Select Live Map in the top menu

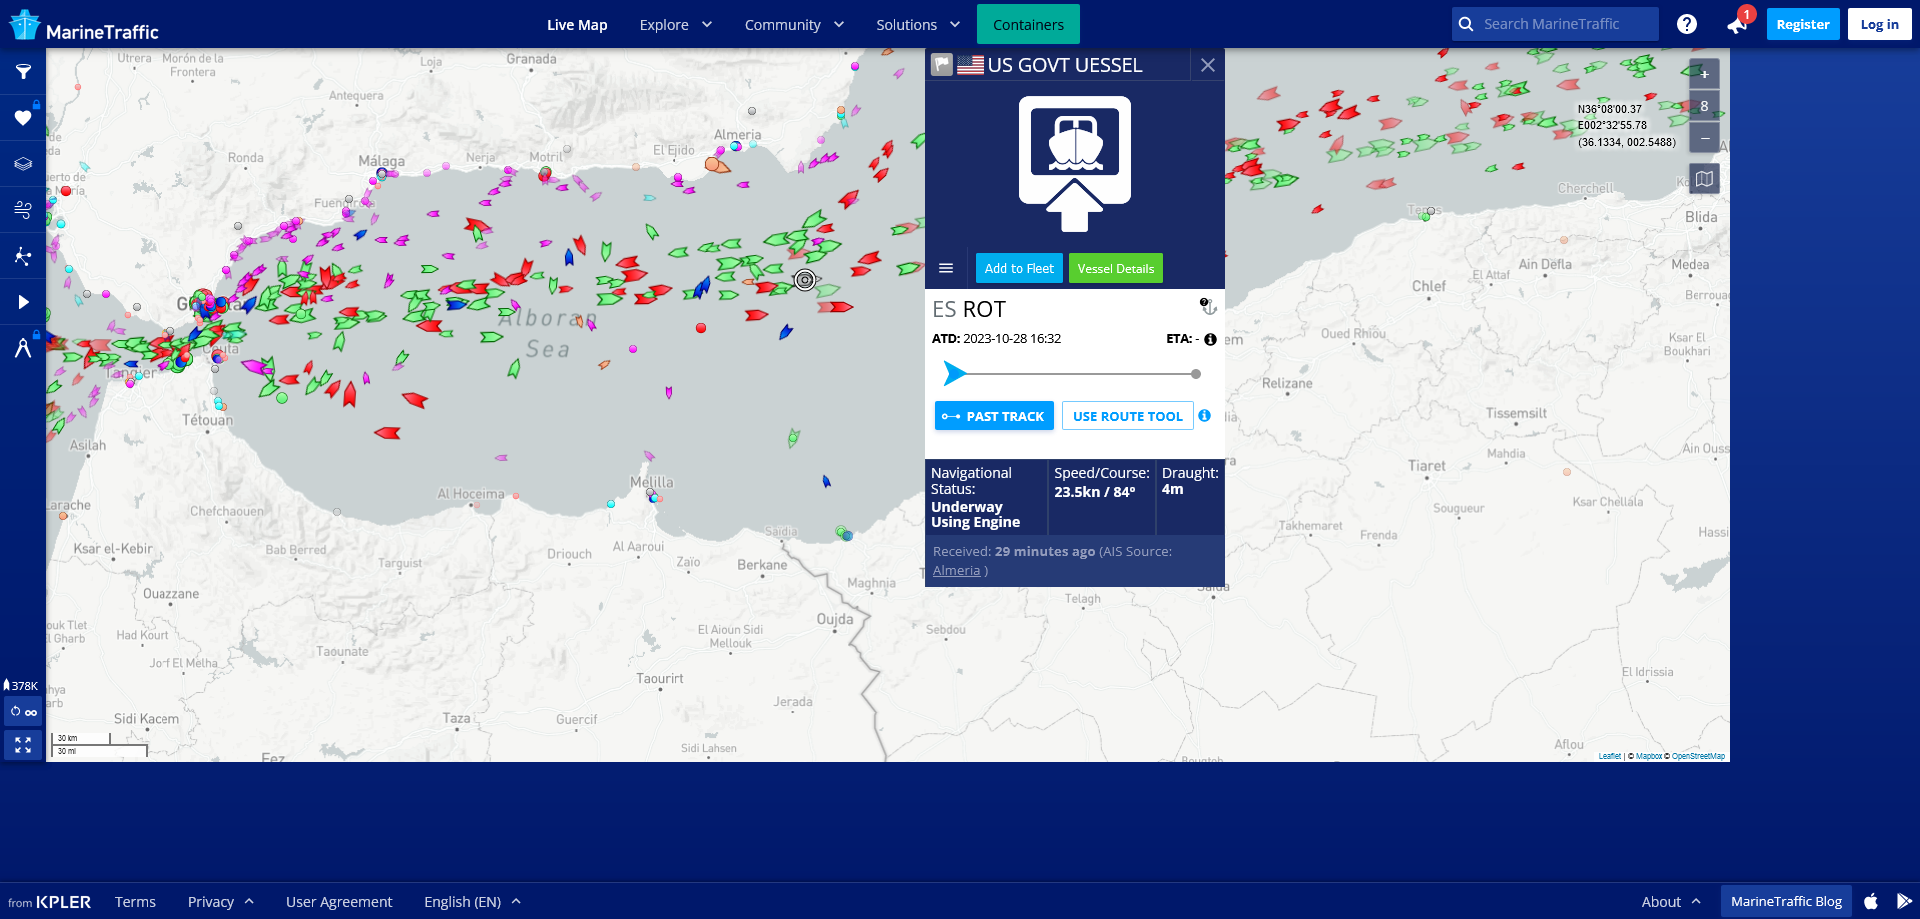(x=577, y=25)
